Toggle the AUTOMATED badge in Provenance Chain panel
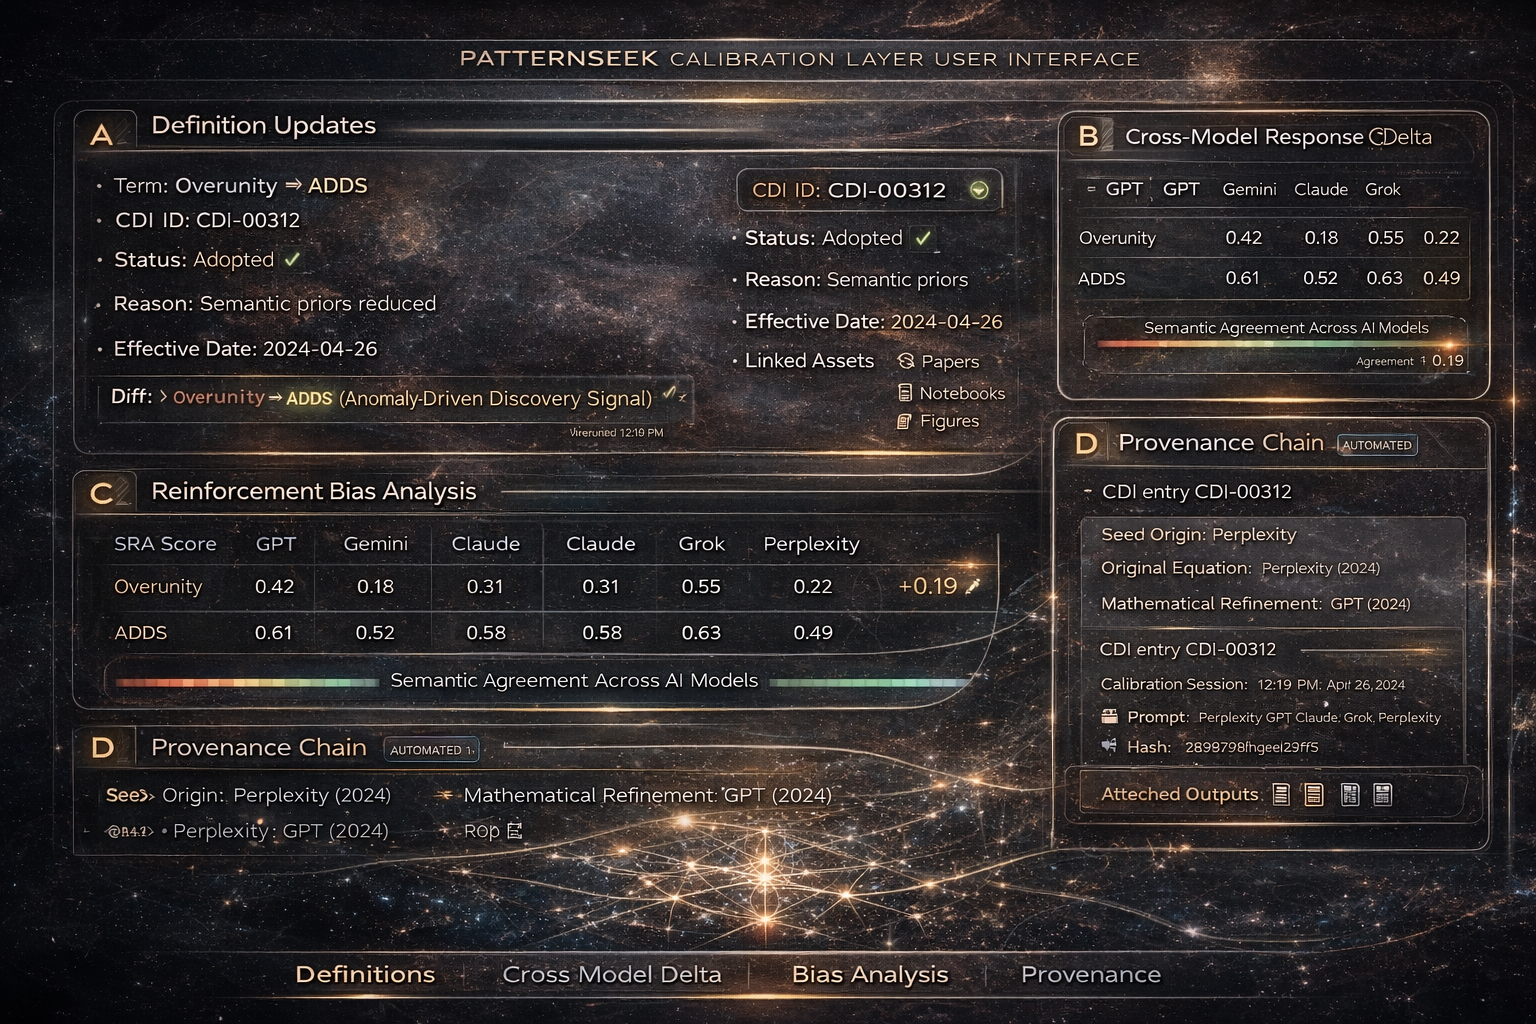 (x=1377, y=445)
